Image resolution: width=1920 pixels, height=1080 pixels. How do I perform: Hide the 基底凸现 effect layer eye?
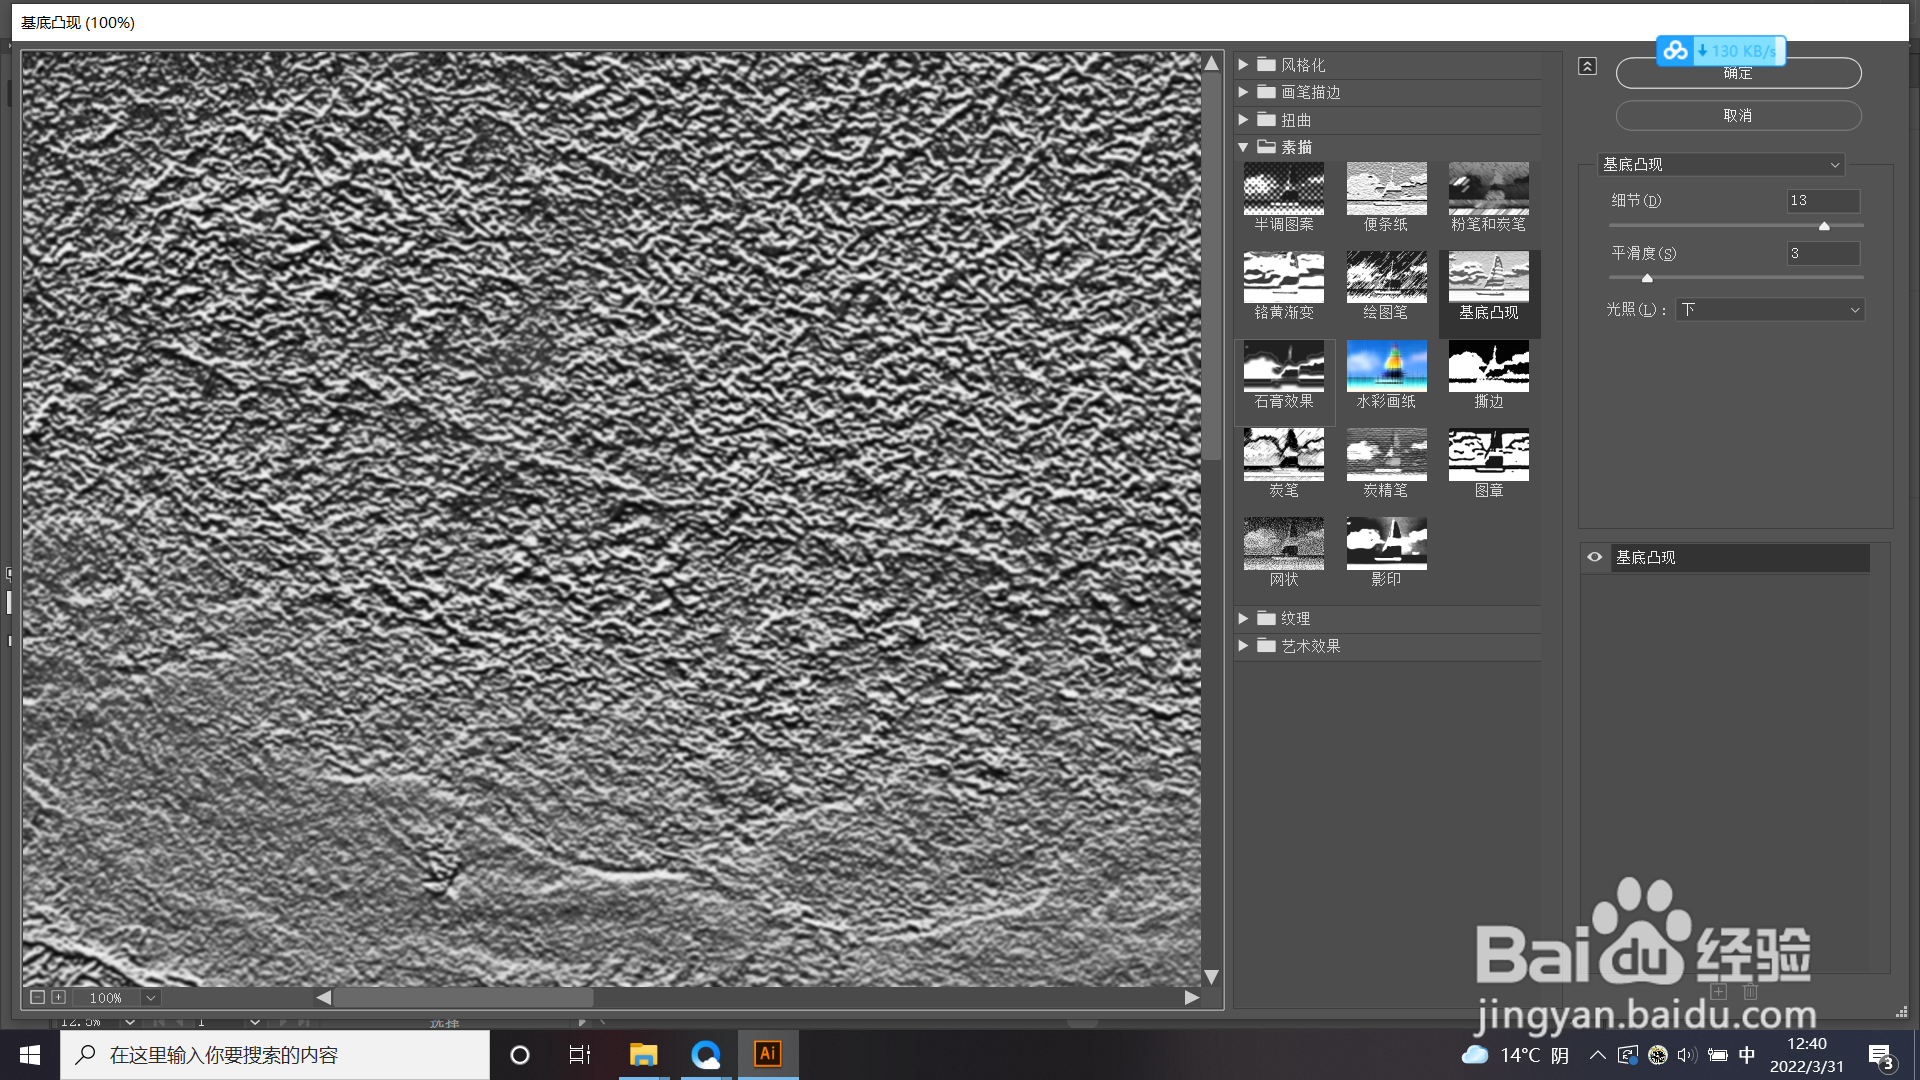coord(1595,557)
